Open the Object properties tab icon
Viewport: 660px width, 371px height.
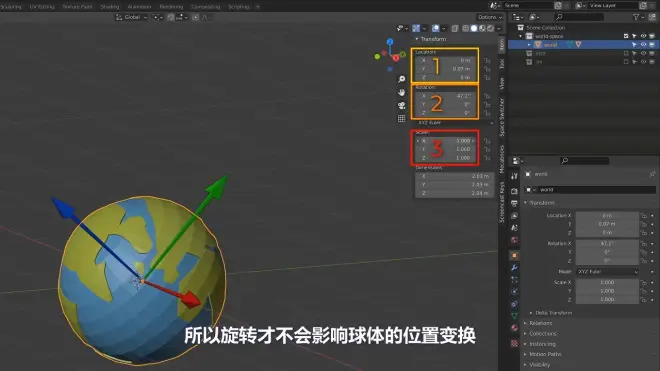(x=514, y=256)
